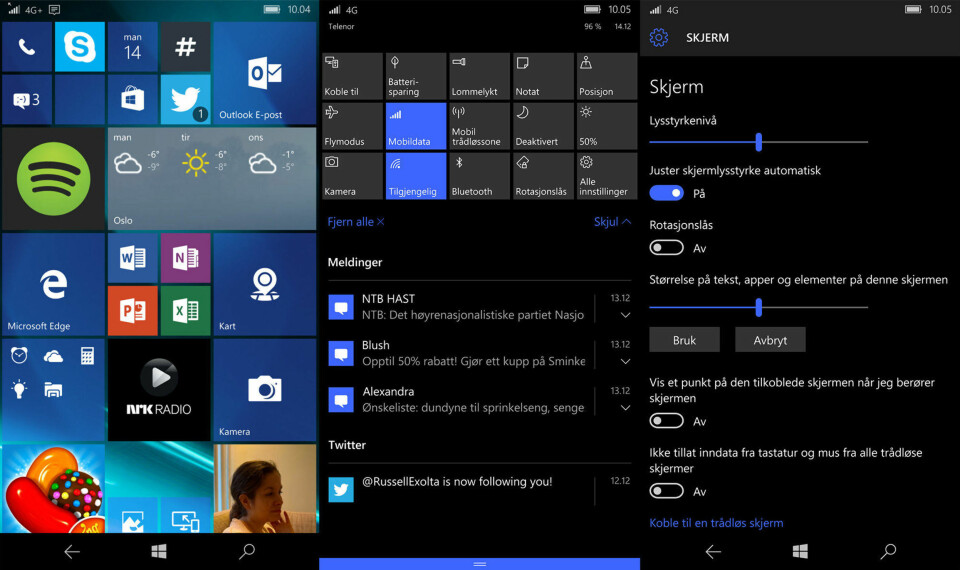
Task: Open the alarm clock icon in folder tile
Action: 19,355
